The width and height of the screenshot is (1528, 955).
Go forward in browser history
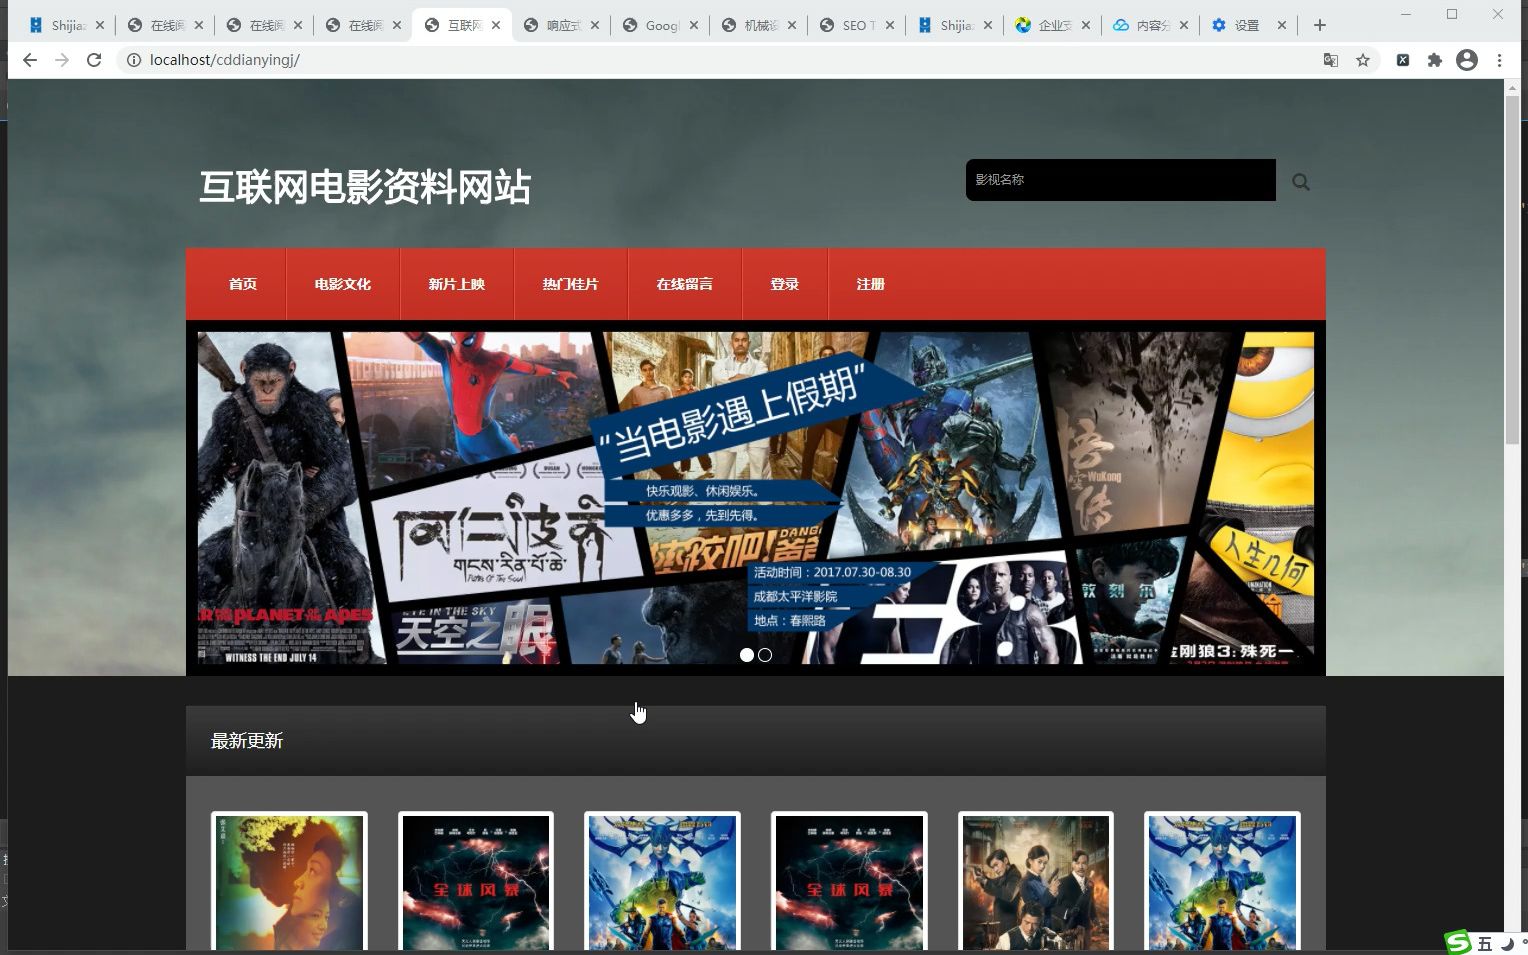[x=62, y=60]
